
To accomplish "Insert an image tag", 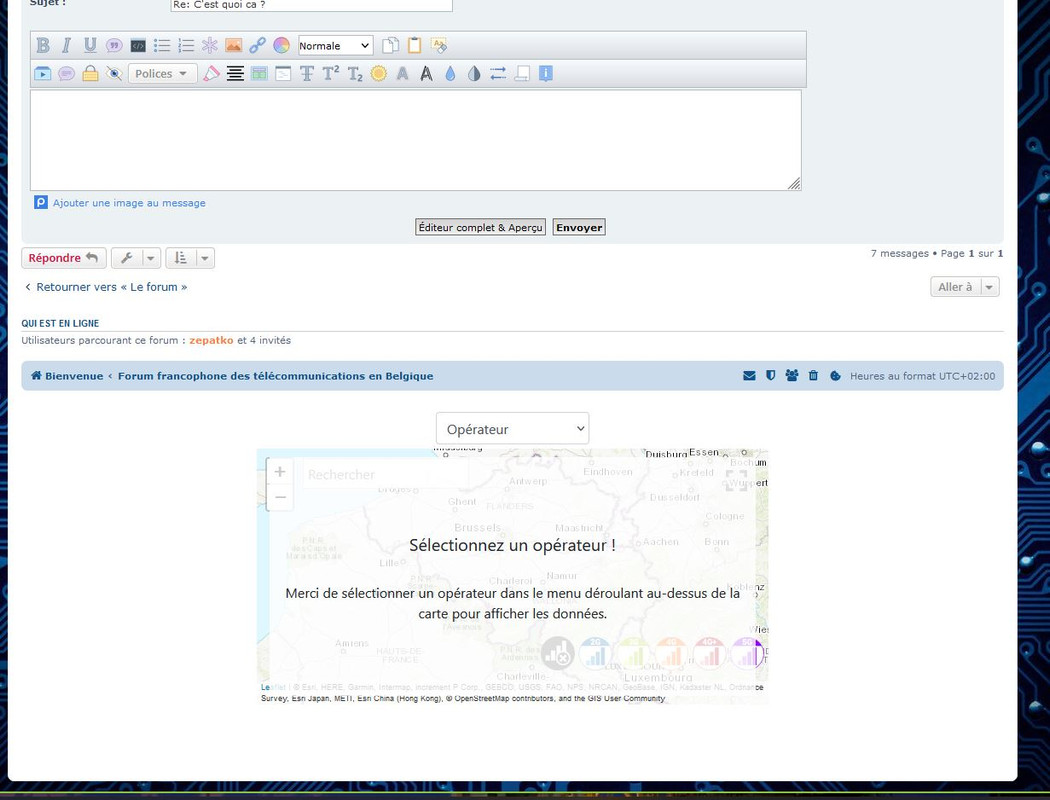I will 234,46.
